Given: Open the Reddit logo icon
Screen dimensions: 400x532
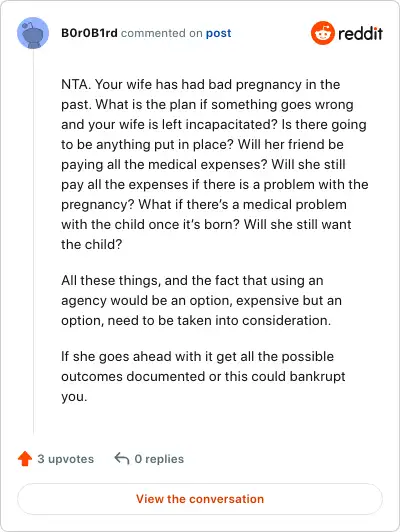Looking at the screenshot, I should tap(322, 33).
